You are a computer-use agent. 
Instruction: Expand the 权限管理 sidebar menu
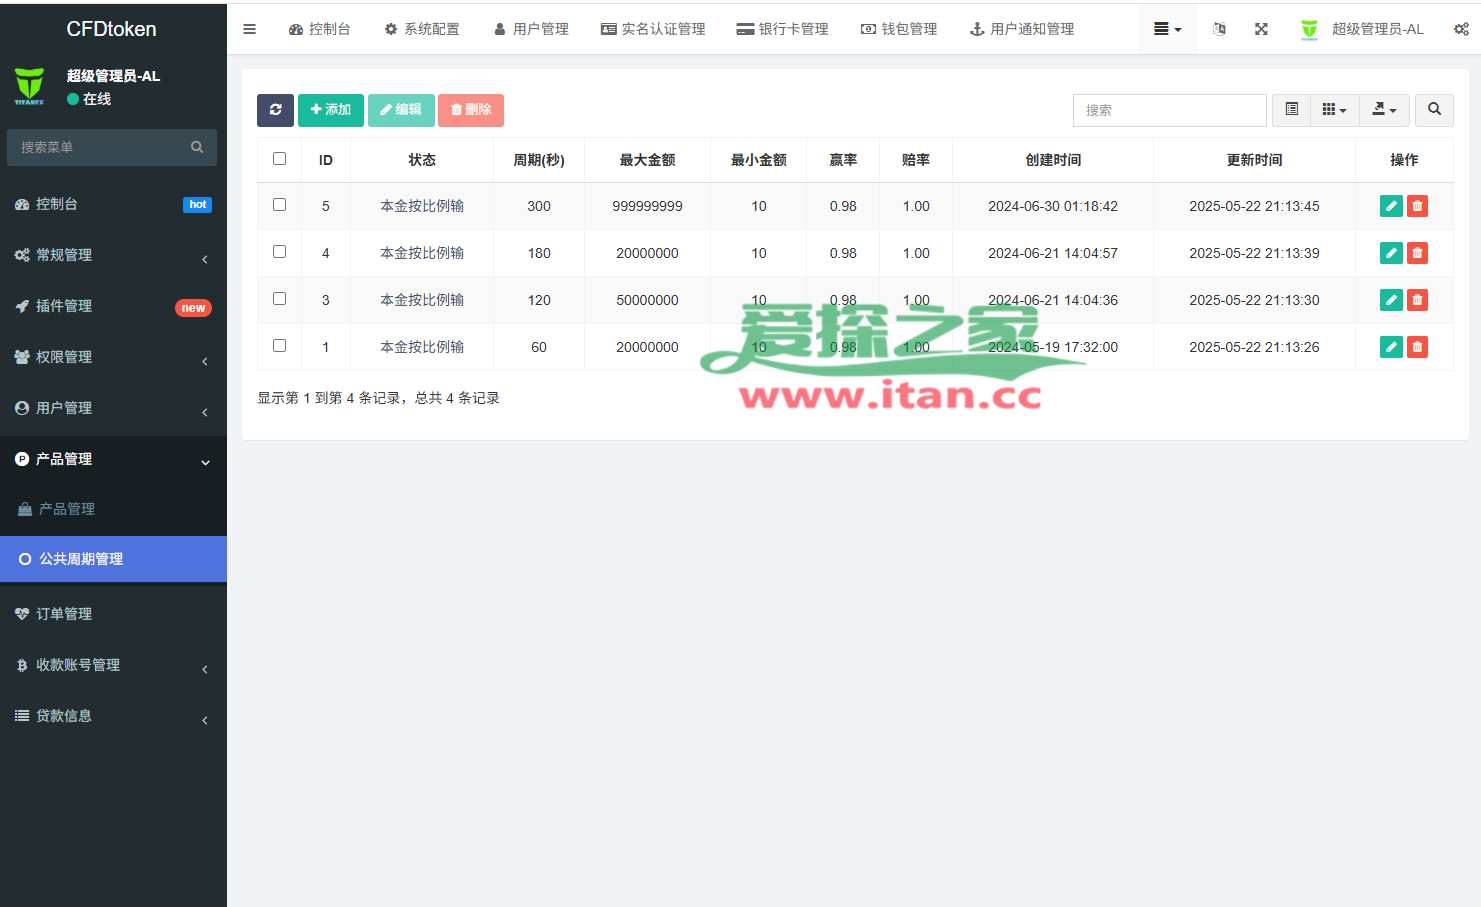click(113, 357)
